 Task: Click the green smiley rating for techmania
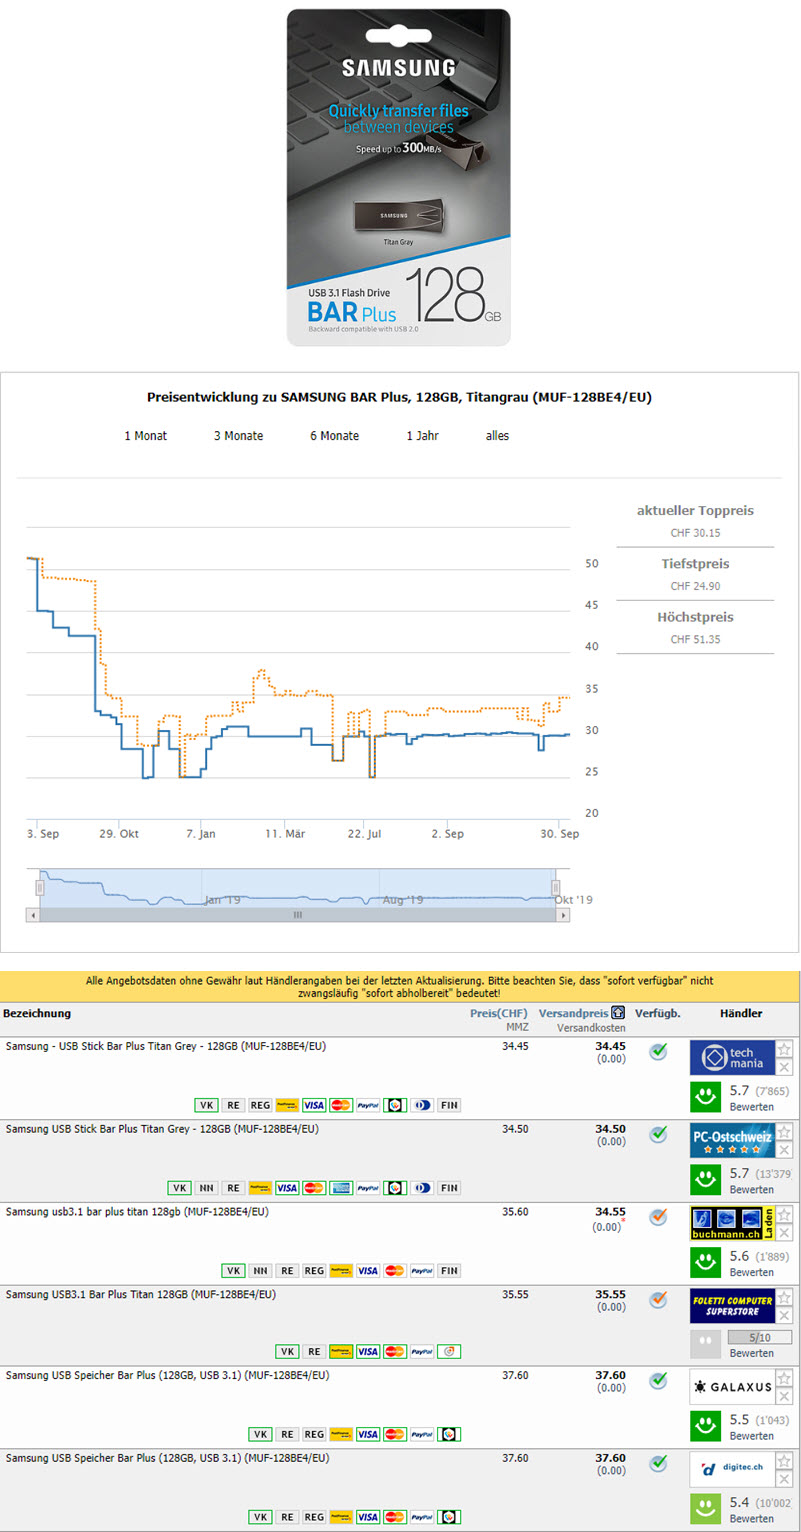705,1098
